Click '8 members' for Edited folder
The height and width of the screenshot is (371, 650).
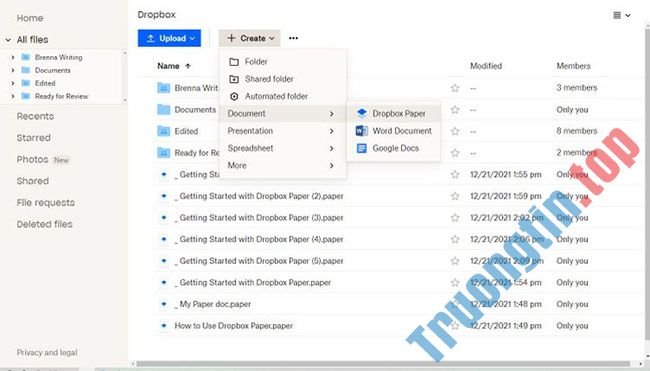click(x=577, y=131)
